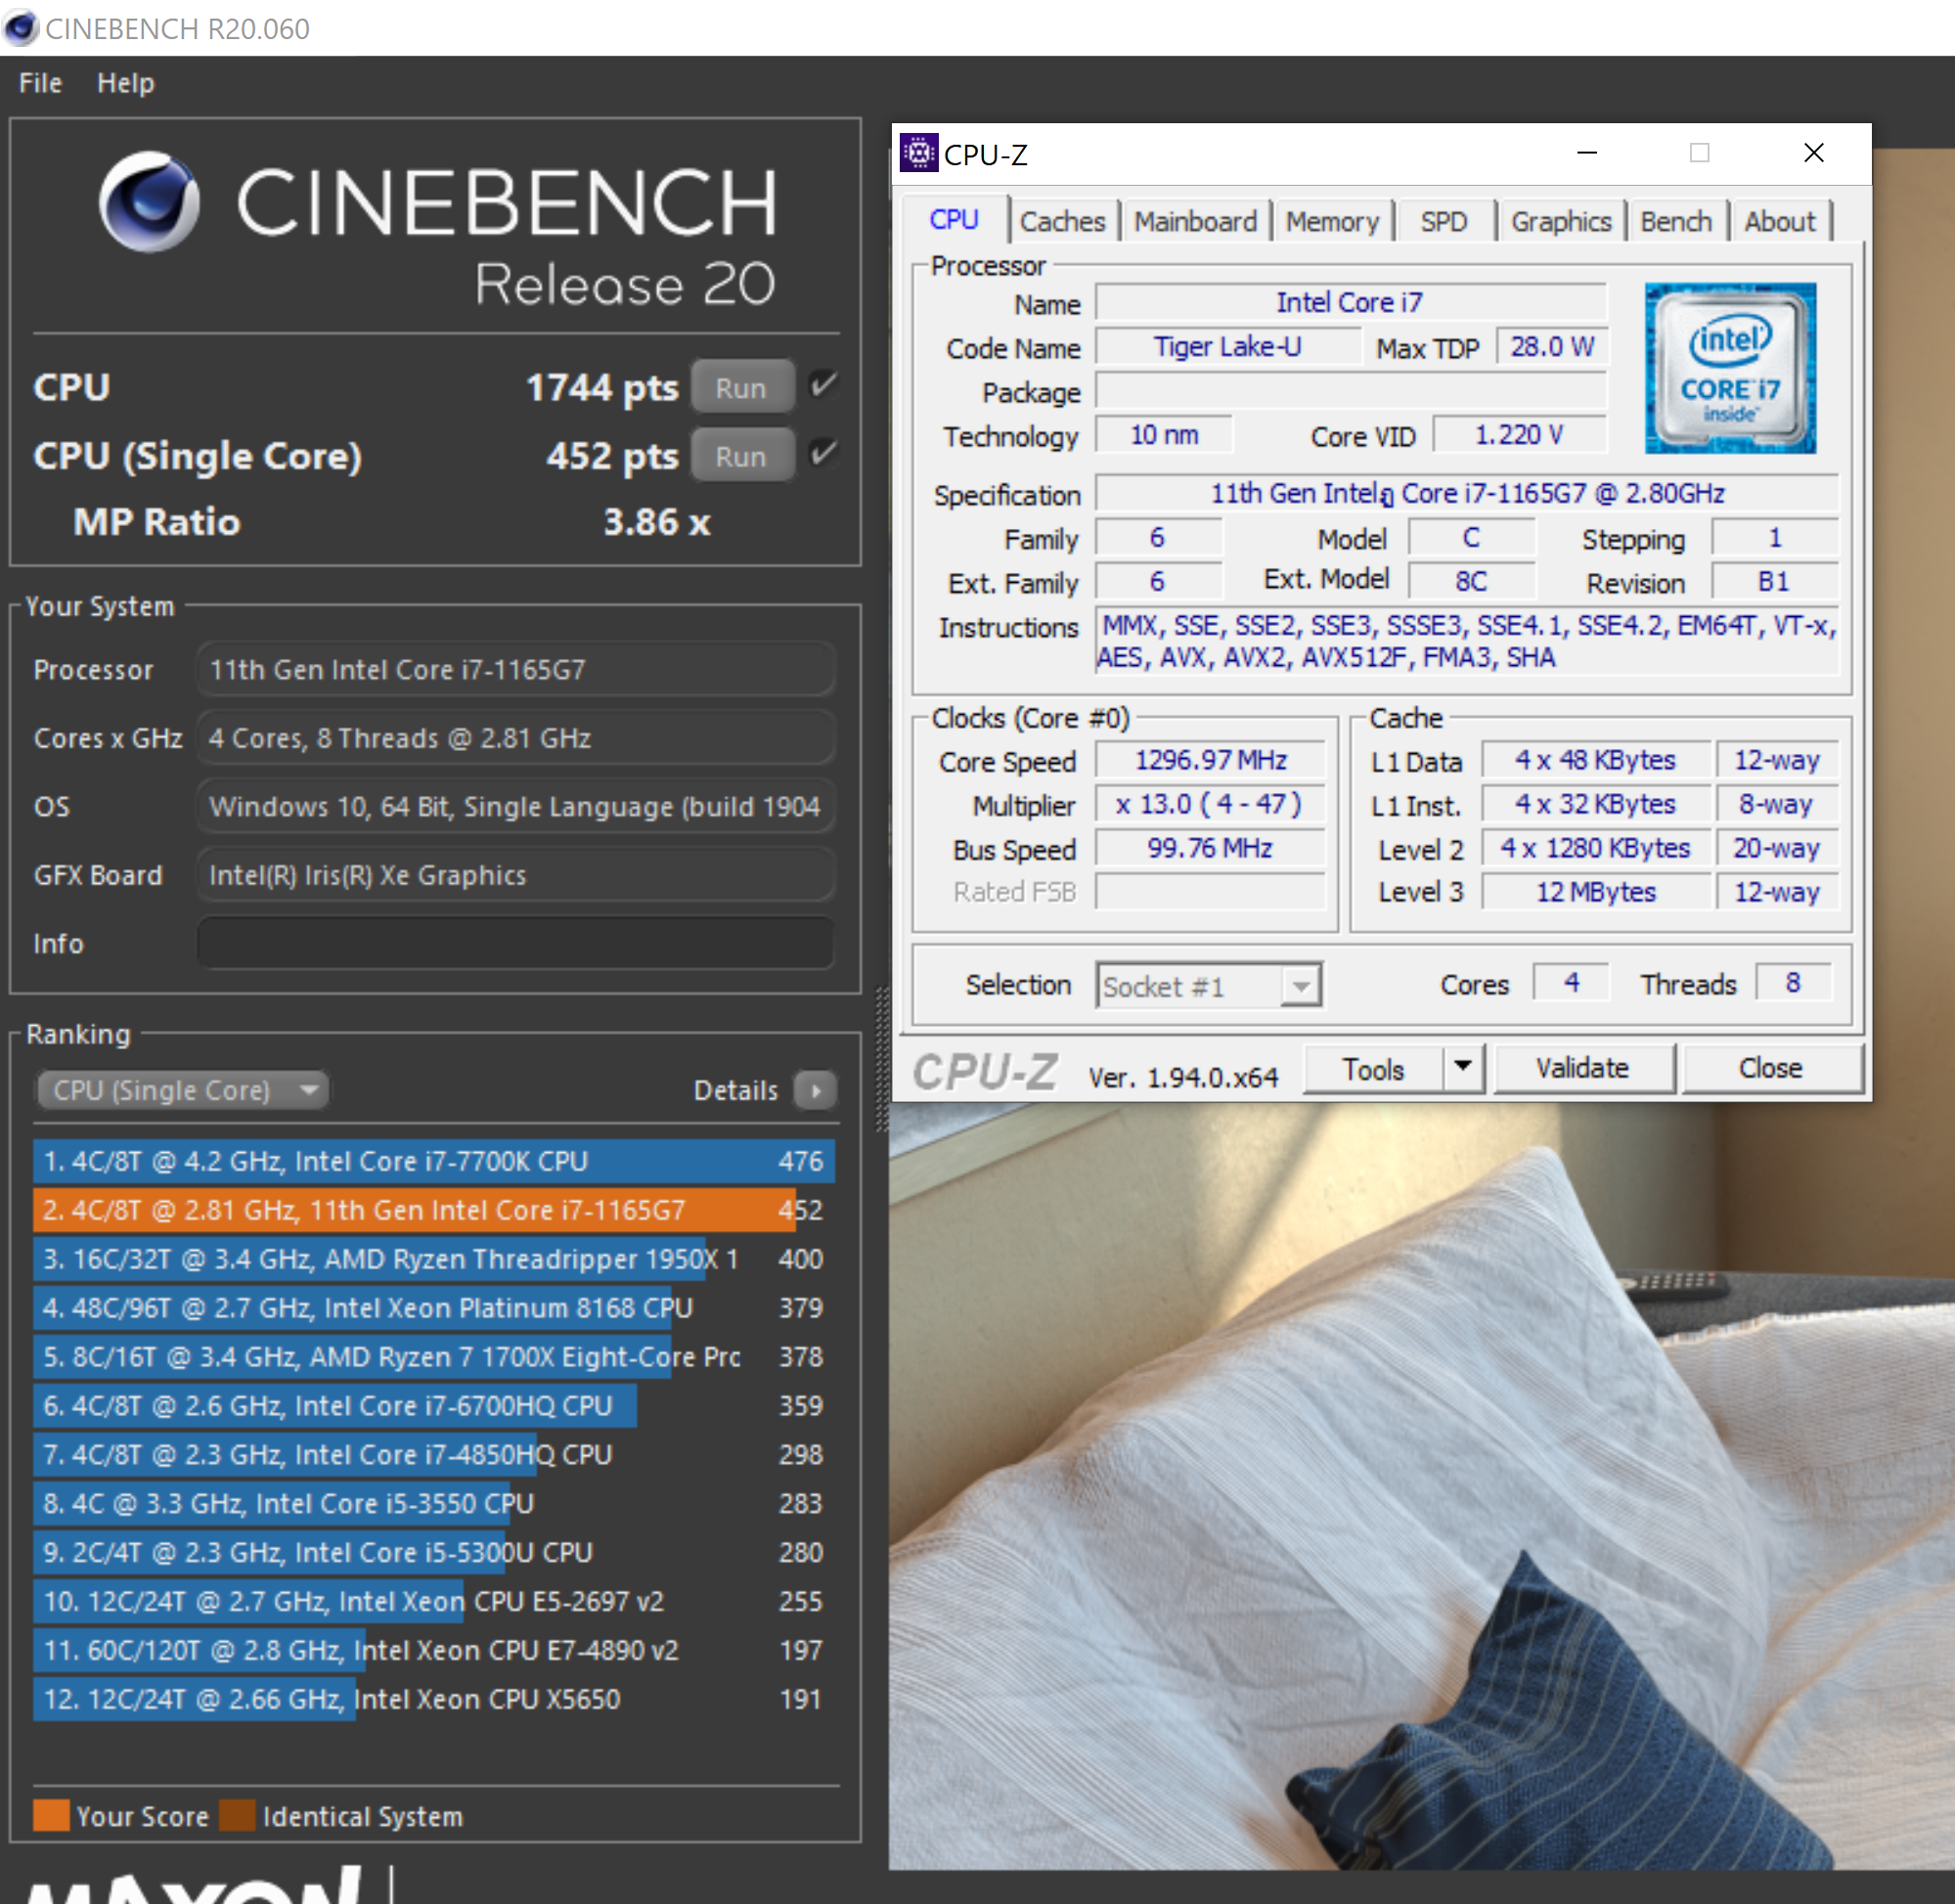Click the Max TDP value 28.0 W
Screen dimensions: 1955x1904
tap(1552, 347)
